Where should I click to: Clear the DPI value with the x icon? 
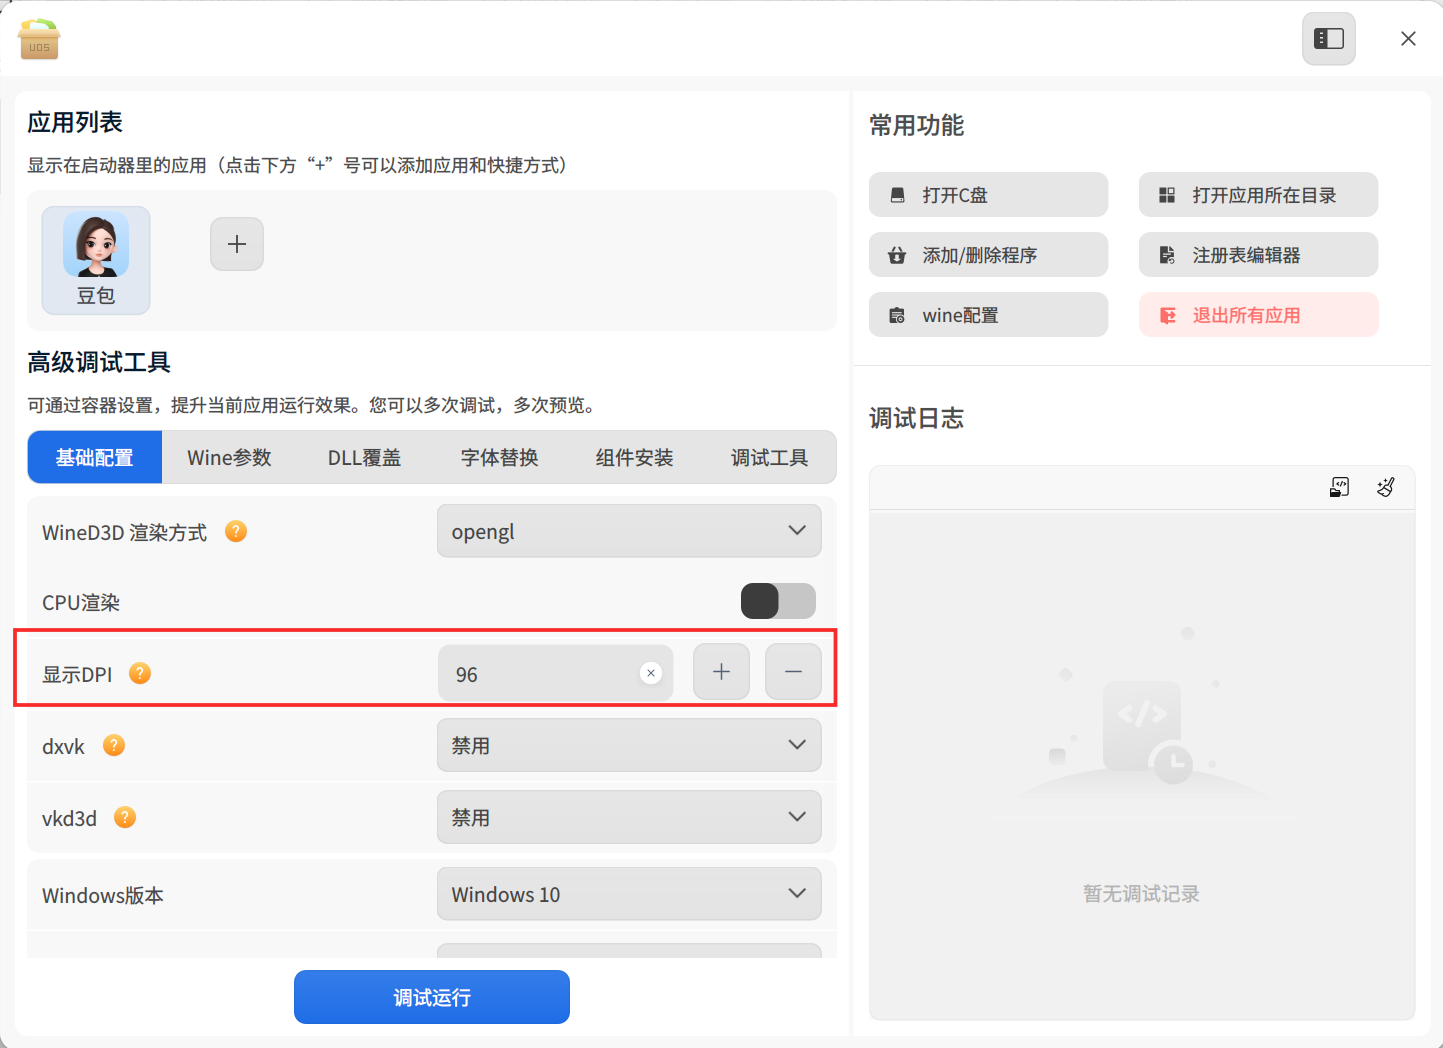[x=651, y=673]
